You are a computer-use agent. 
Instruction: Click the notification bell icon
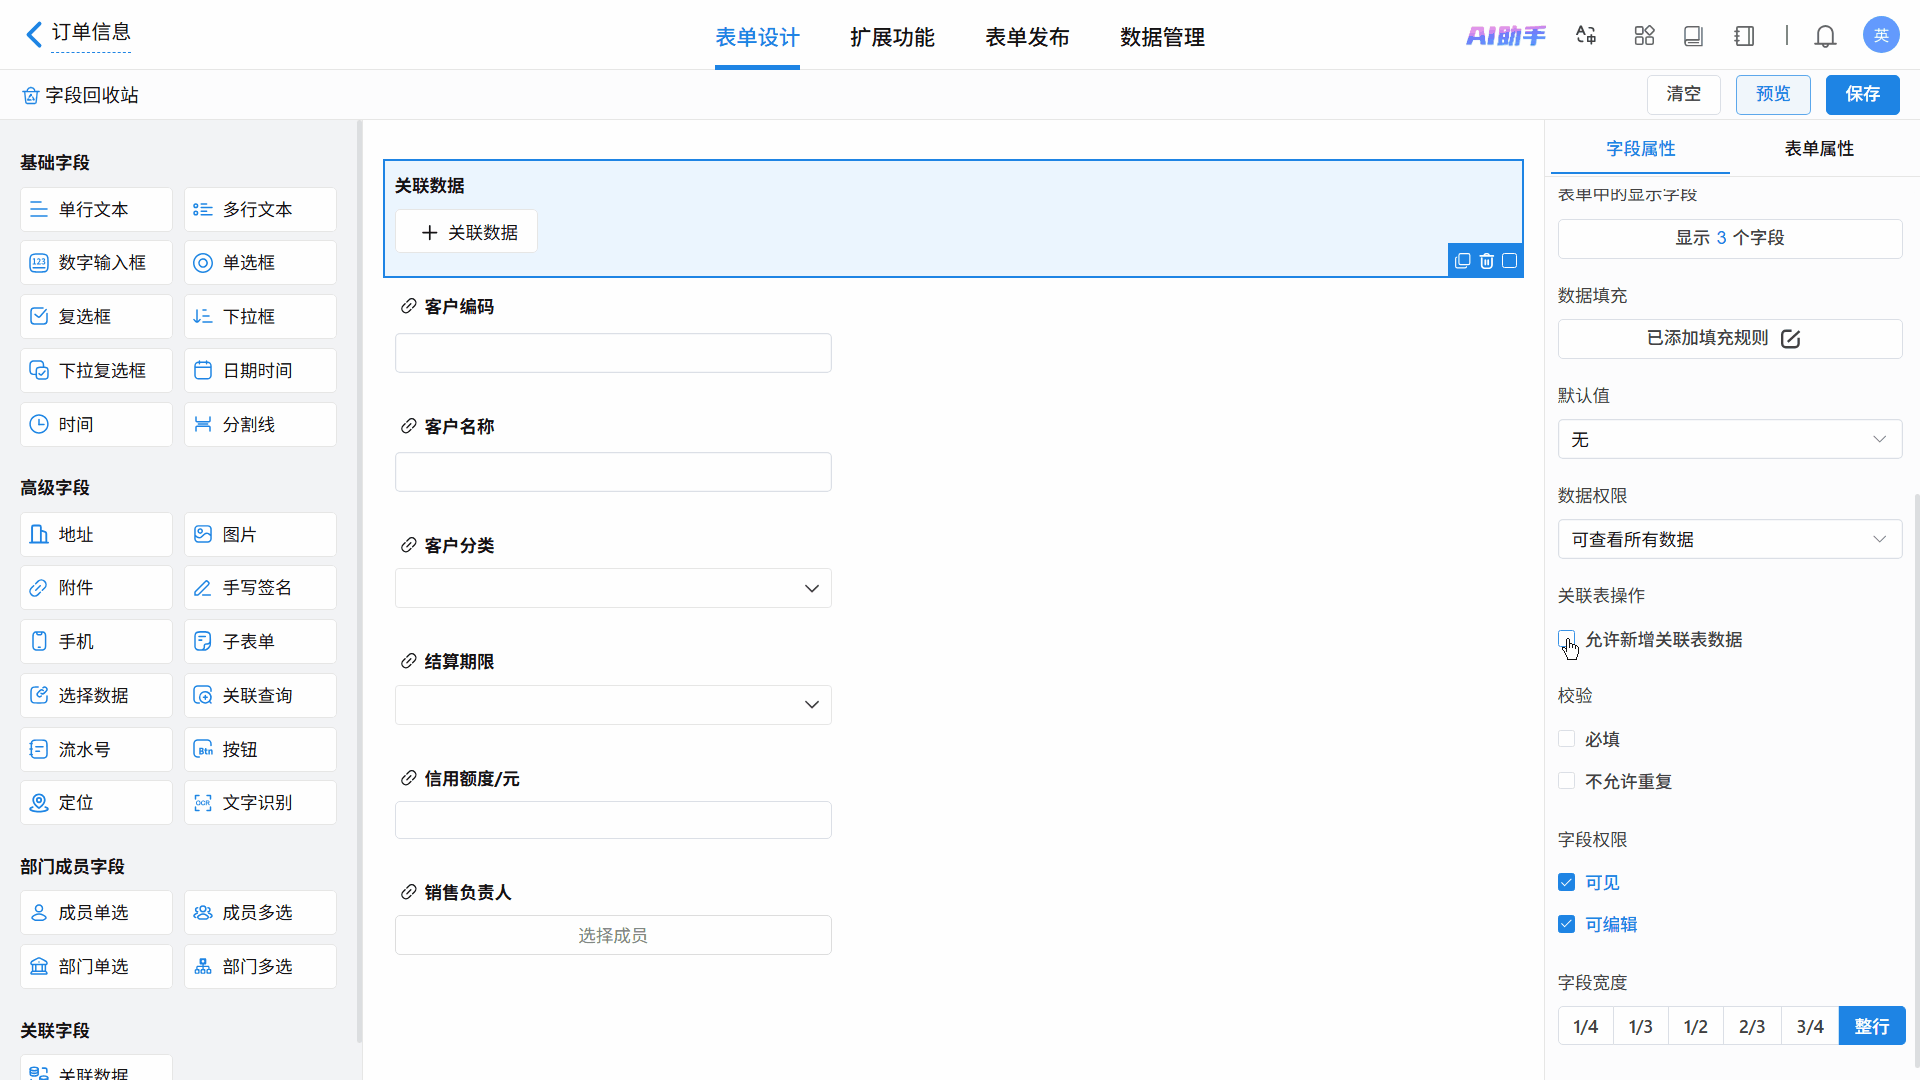click(1825, 36)
